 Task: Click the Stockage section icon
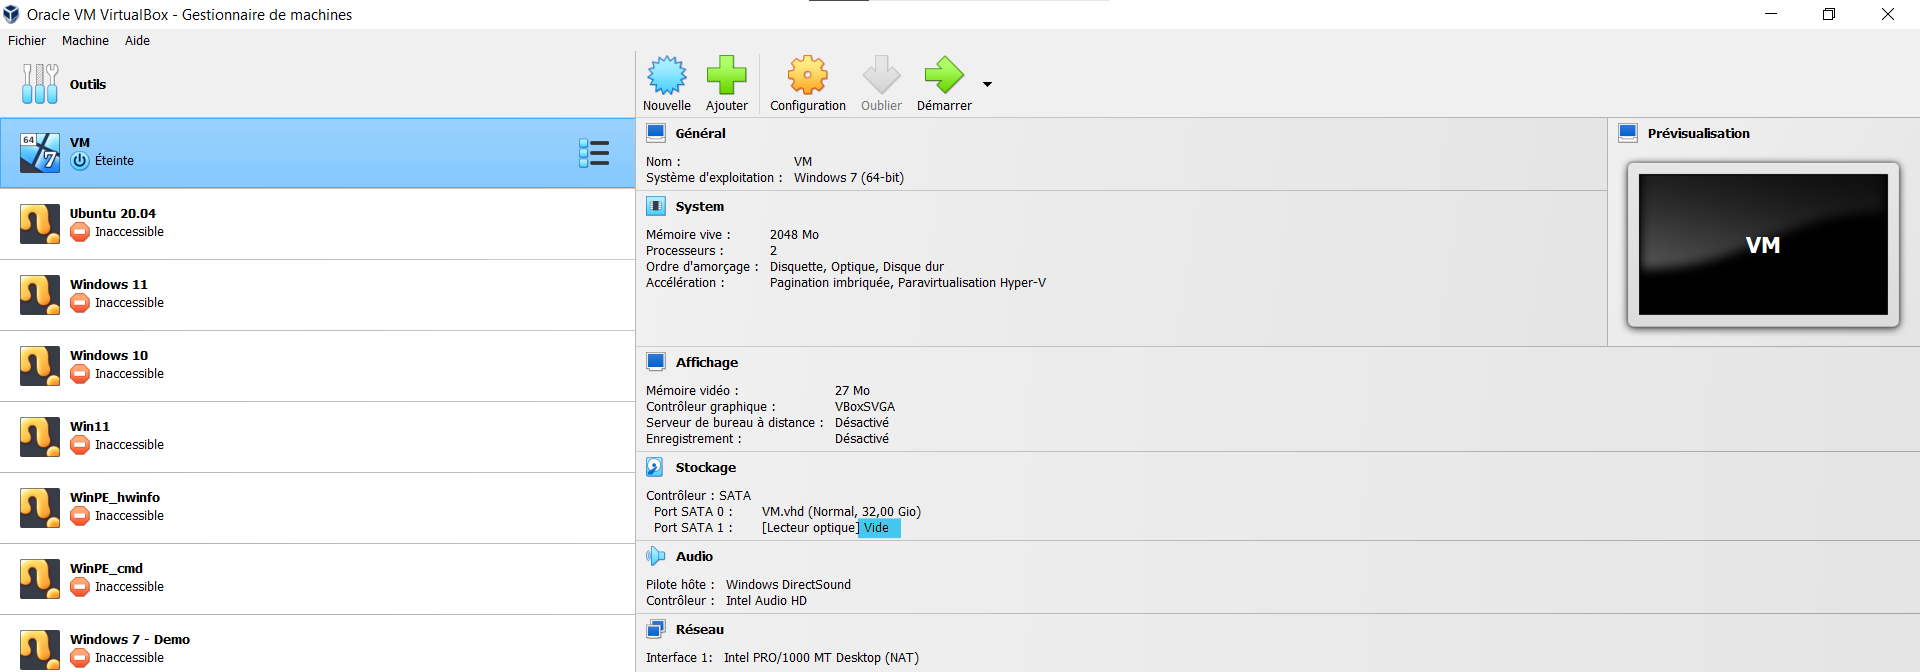(655, 467)
